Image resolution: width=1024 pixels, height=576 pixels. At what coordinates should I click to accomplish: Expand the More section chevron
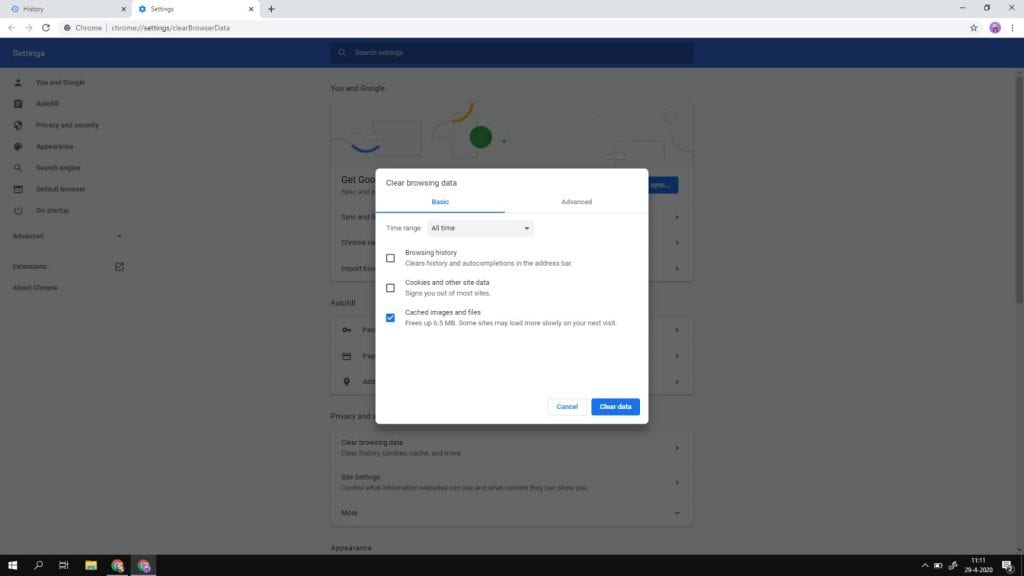[677, 513]
